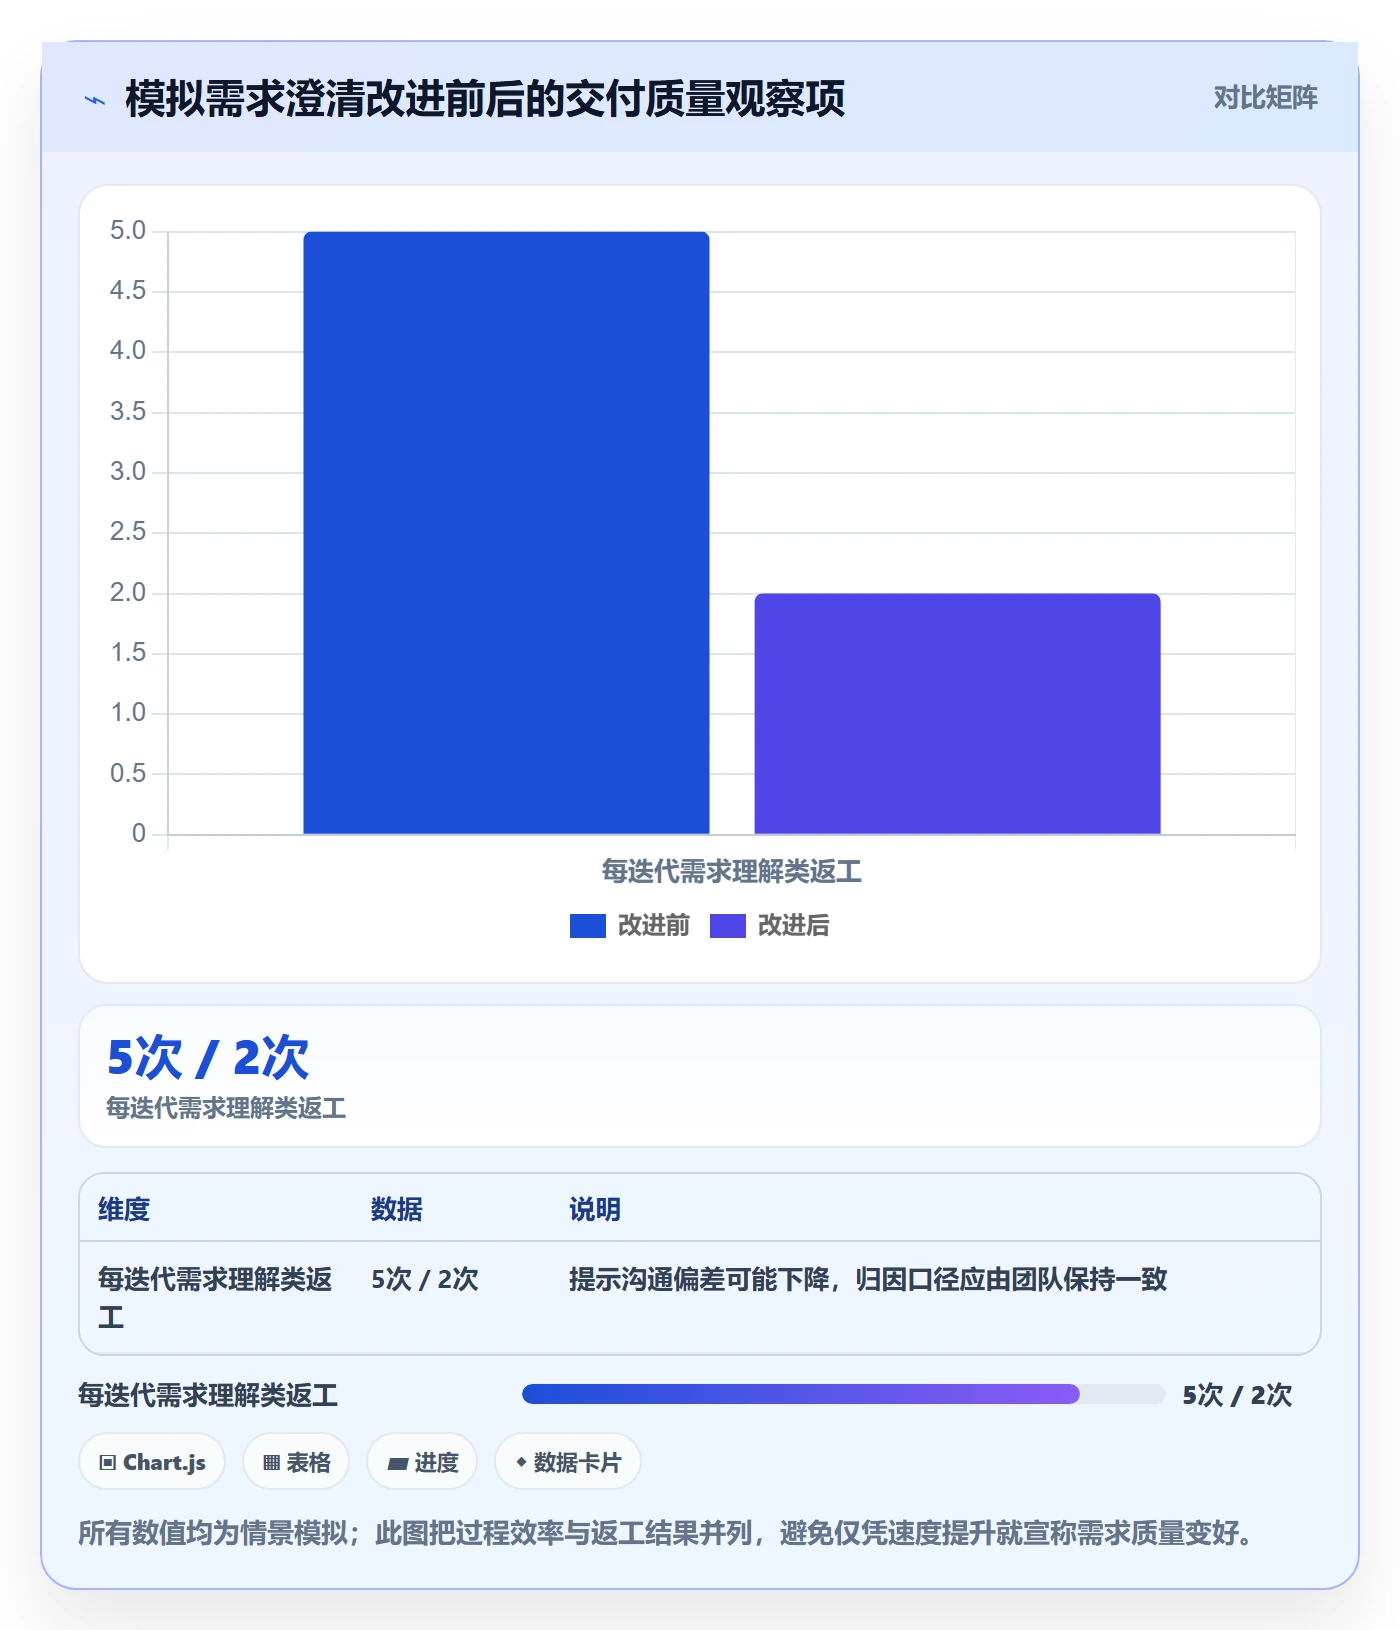Screen dimensions: 1400x1630
Task: Click the 5次 / 2次 value beside progress bar
Action: pyautogui.click(x=1237, y=1395)
